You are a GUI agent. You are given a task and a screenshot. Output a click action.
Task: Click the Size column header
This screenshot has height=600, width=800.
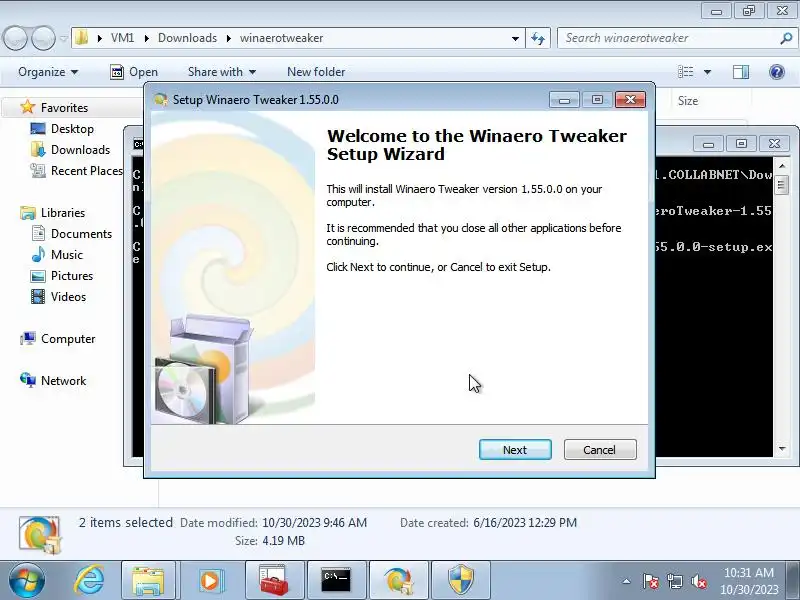688,101
